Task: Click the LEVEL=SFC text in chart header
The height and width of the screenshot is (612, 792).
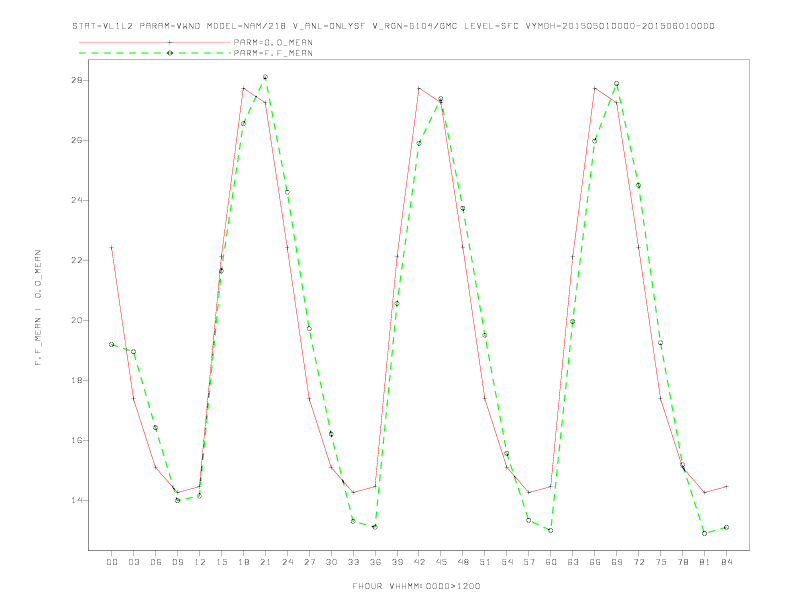Action: [491, 26]
